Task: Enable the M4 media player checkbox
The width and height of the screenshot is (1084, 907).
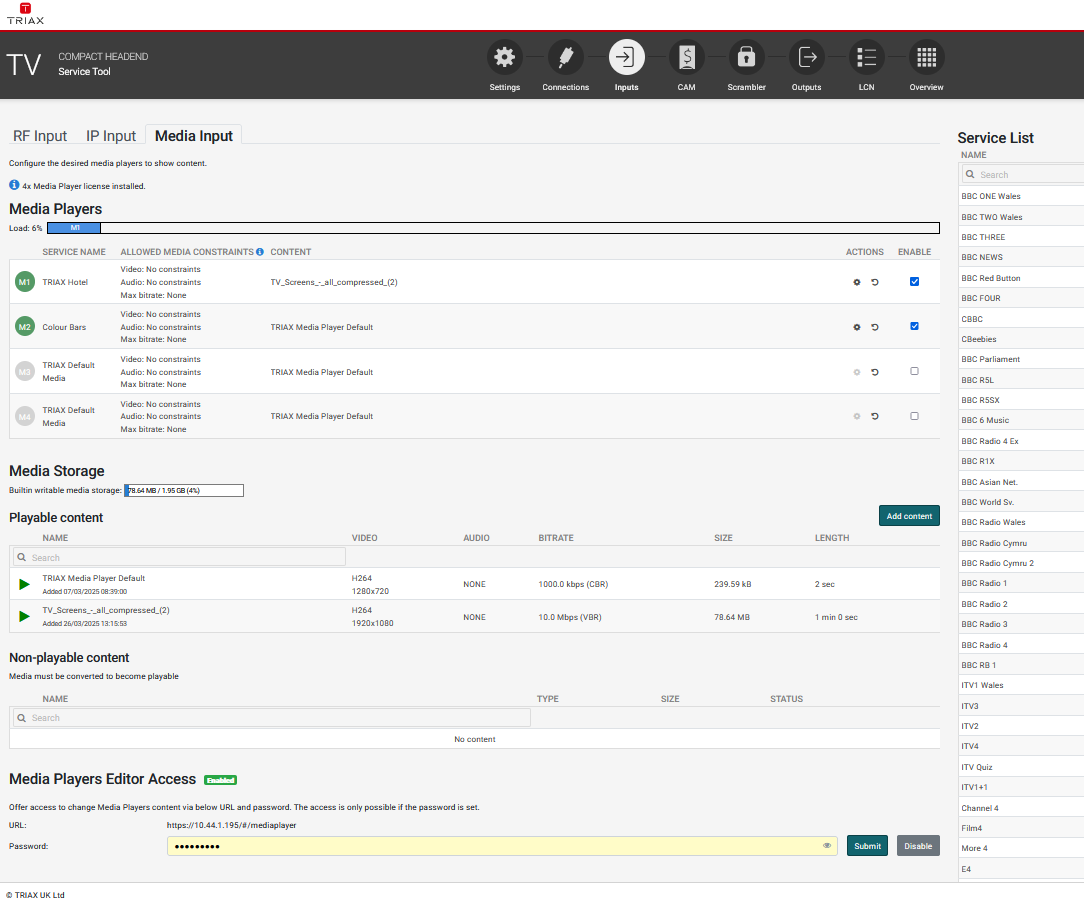Action: click(914, 416)
